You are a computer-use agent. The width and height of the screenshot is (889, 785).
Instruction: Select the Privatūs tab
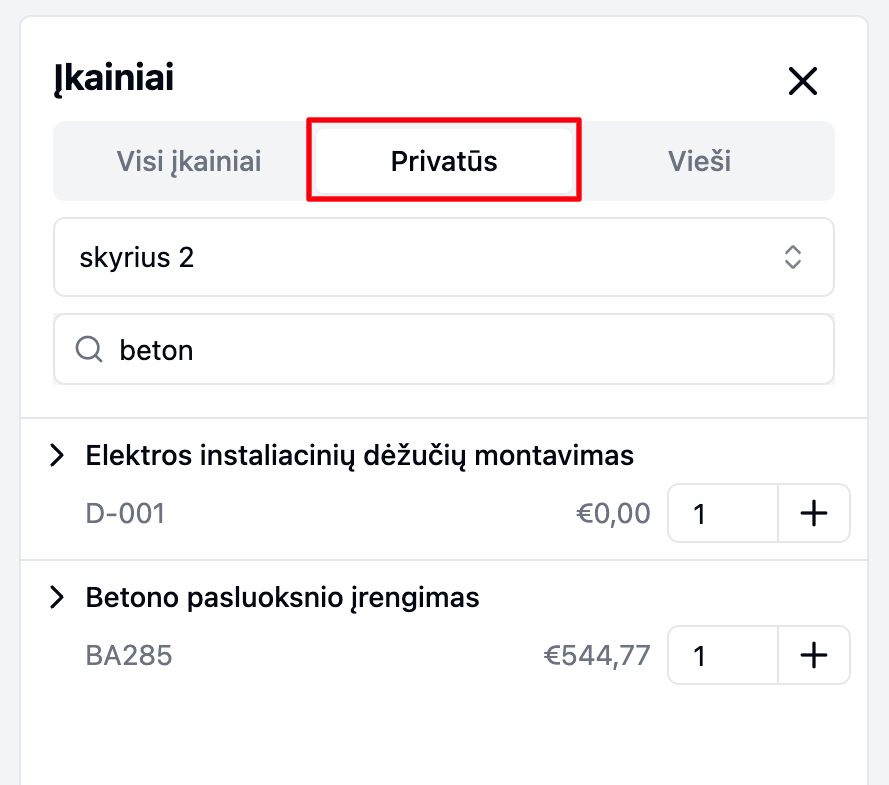pyautogui.click(x=444, y=161)
